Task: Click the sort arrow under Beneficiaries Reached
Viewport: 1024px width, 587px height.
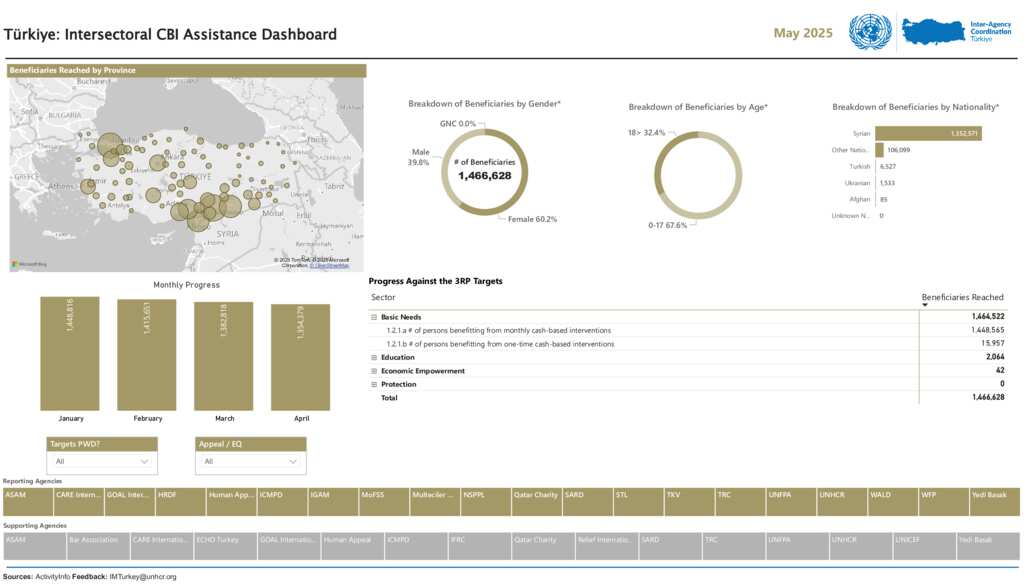Action: [x=924, y=305]
